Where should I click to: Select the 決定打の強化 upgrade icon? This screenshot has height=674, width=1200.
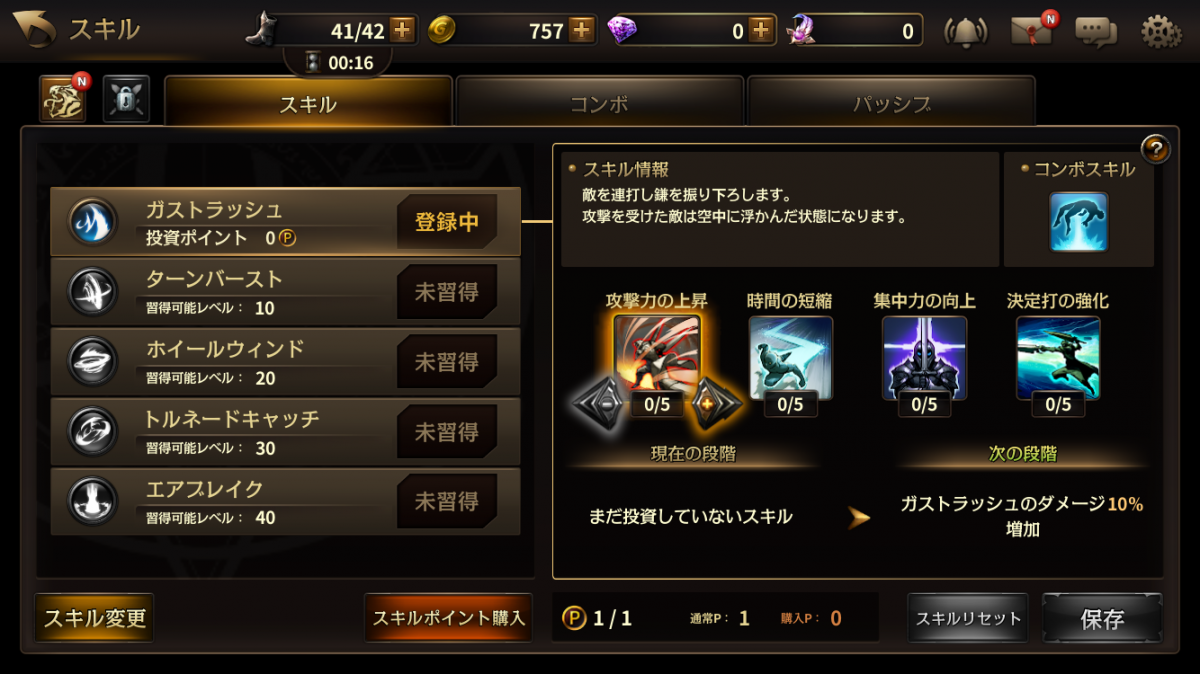coord(1058,356)
